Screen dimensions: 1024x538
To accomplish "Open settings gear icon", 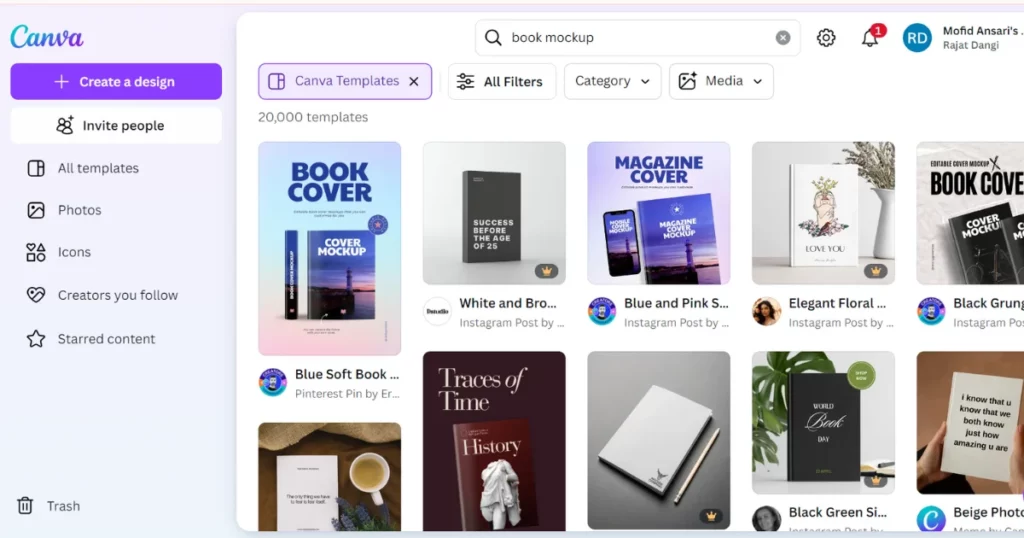I will pos(826,38).
